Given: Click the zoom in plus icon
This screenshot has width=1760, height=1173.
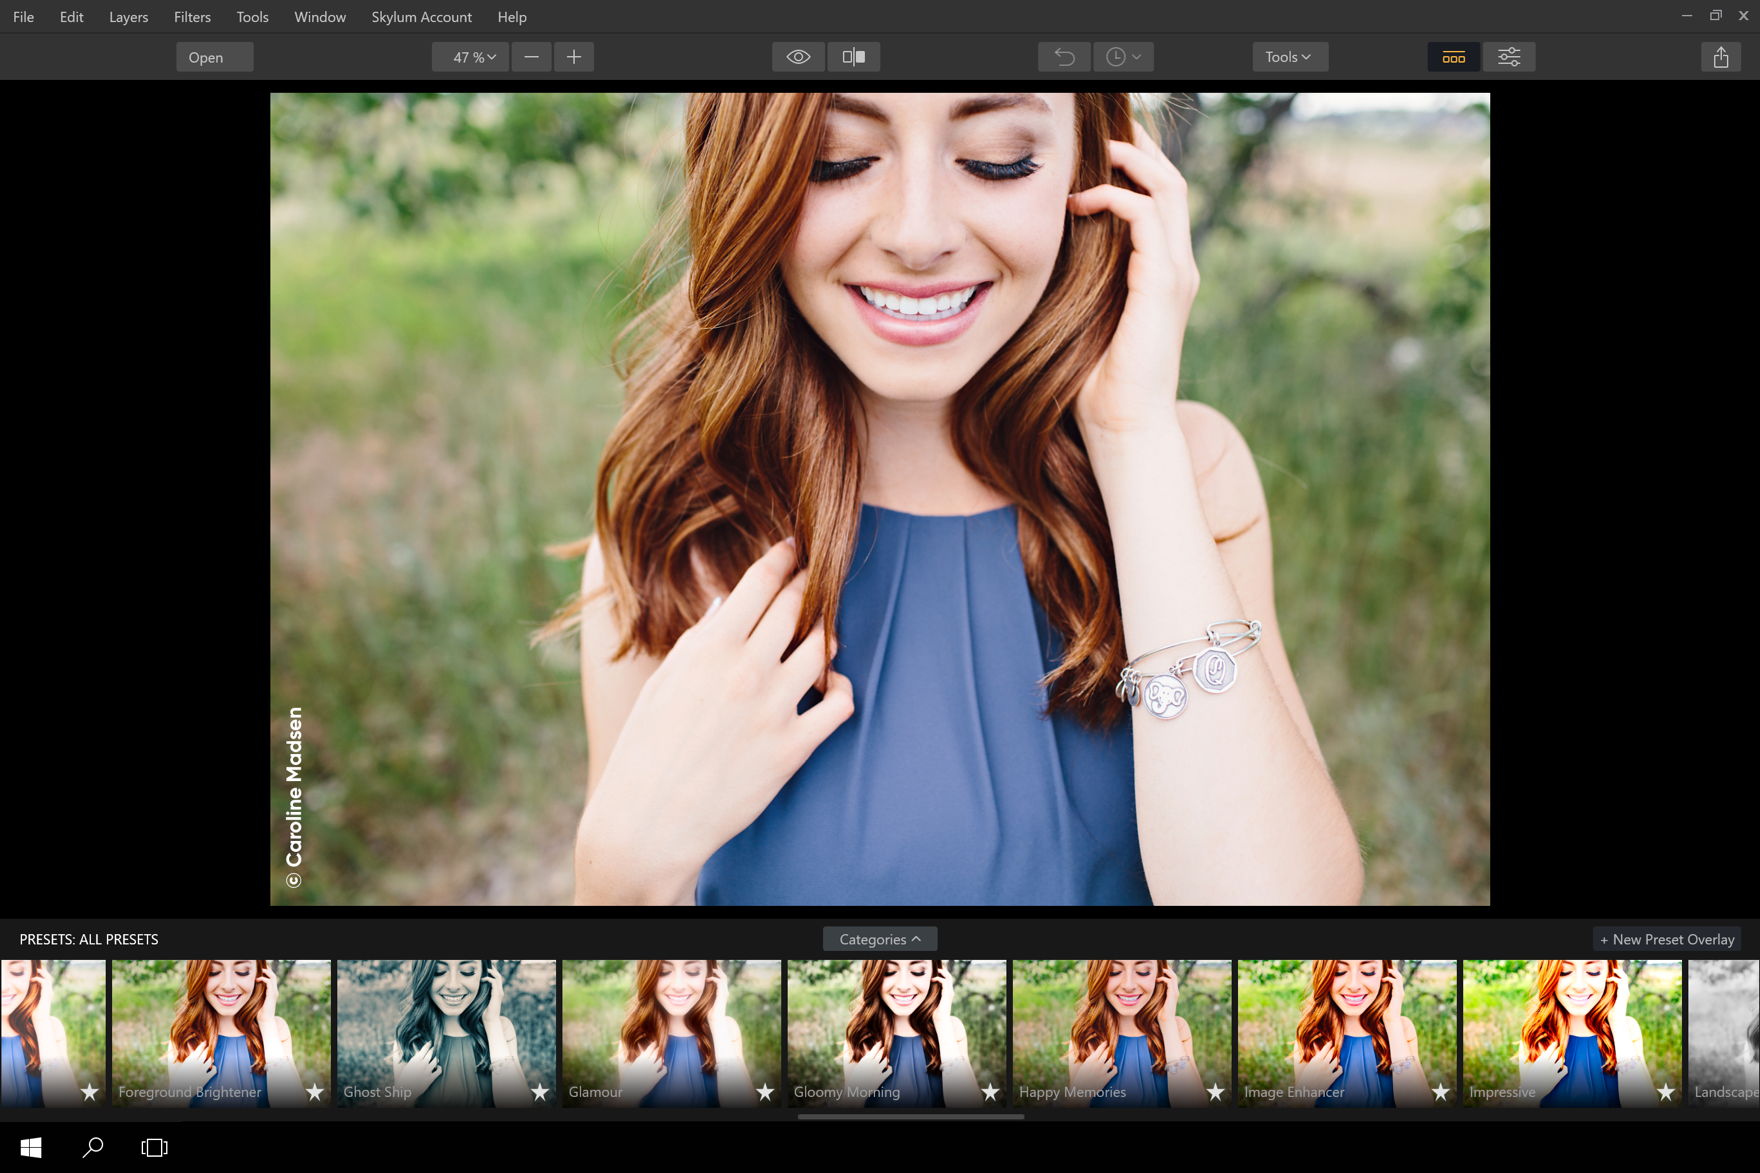Looking at the screenshot, I should (x=574, y=57).
